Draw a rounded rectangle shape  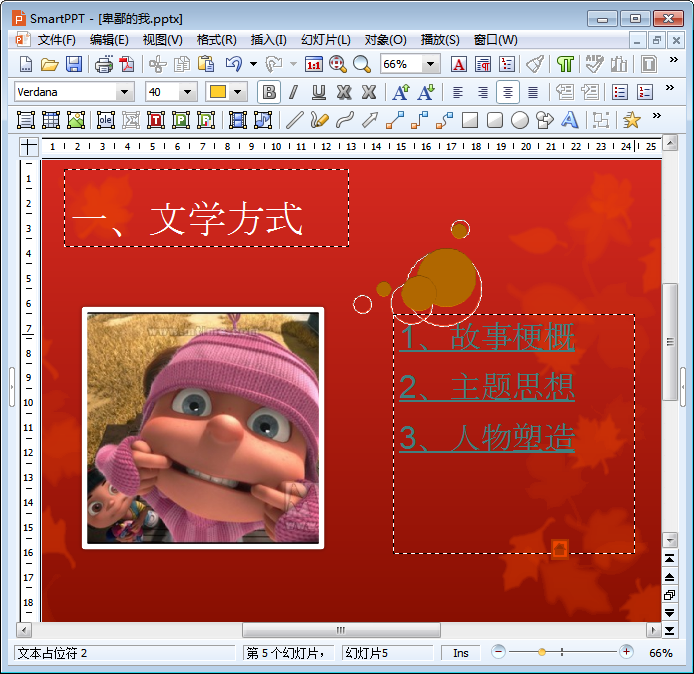pos(494,120)
